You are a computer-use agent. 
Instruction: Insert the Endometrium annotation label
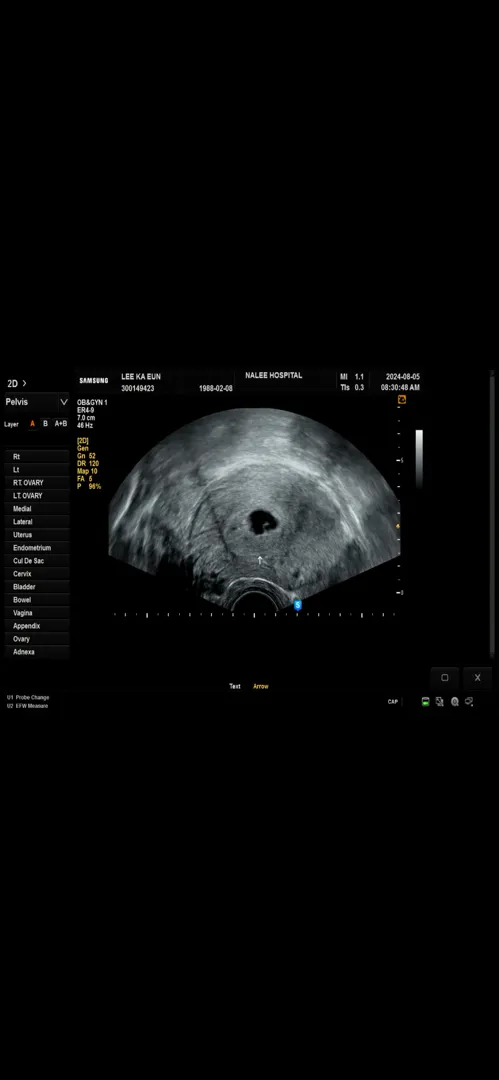tap(37, 548)
